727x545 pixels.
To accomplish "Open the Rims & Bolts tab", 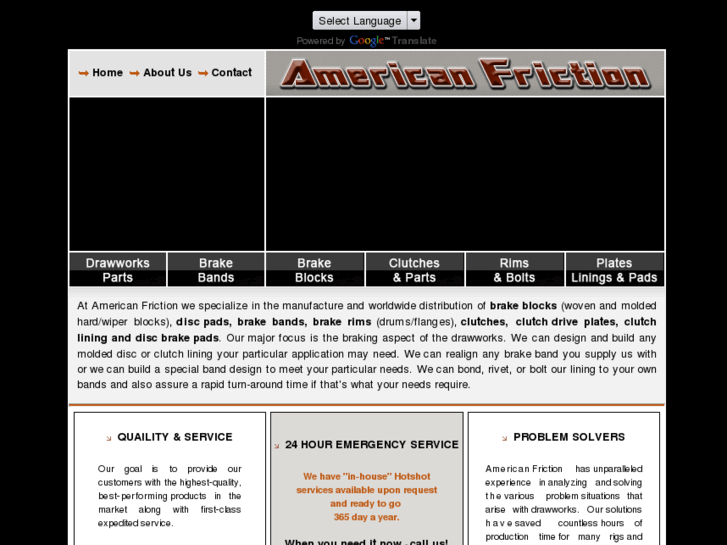I will tap(515, 270).
